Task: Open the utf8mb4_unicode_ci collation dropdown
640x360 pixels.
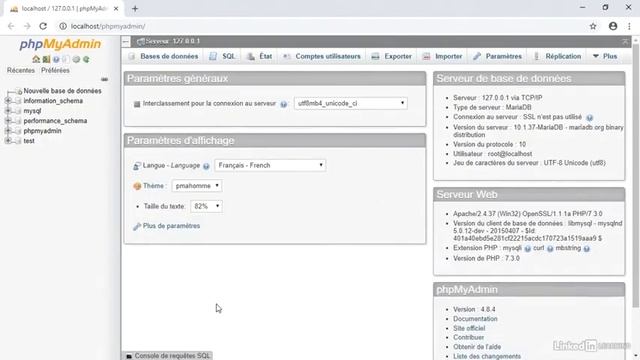Action: [351, 103]
